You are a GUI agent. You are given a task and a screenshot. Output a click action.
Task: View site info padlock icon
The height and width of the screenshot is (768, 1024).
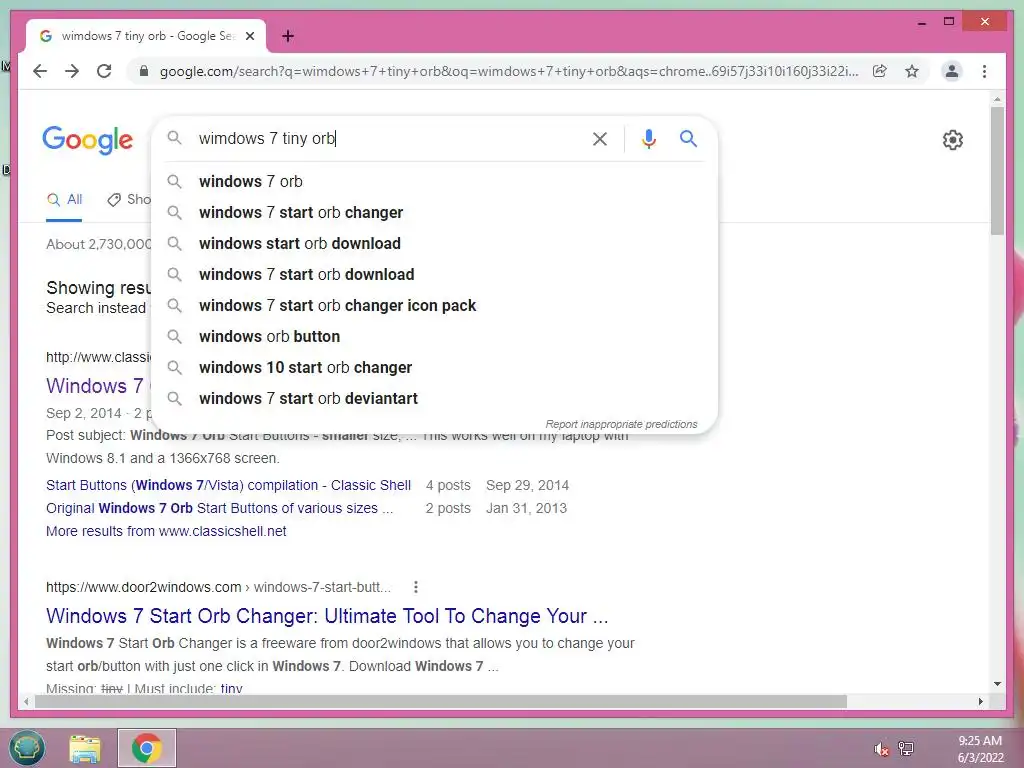(144, 71)
